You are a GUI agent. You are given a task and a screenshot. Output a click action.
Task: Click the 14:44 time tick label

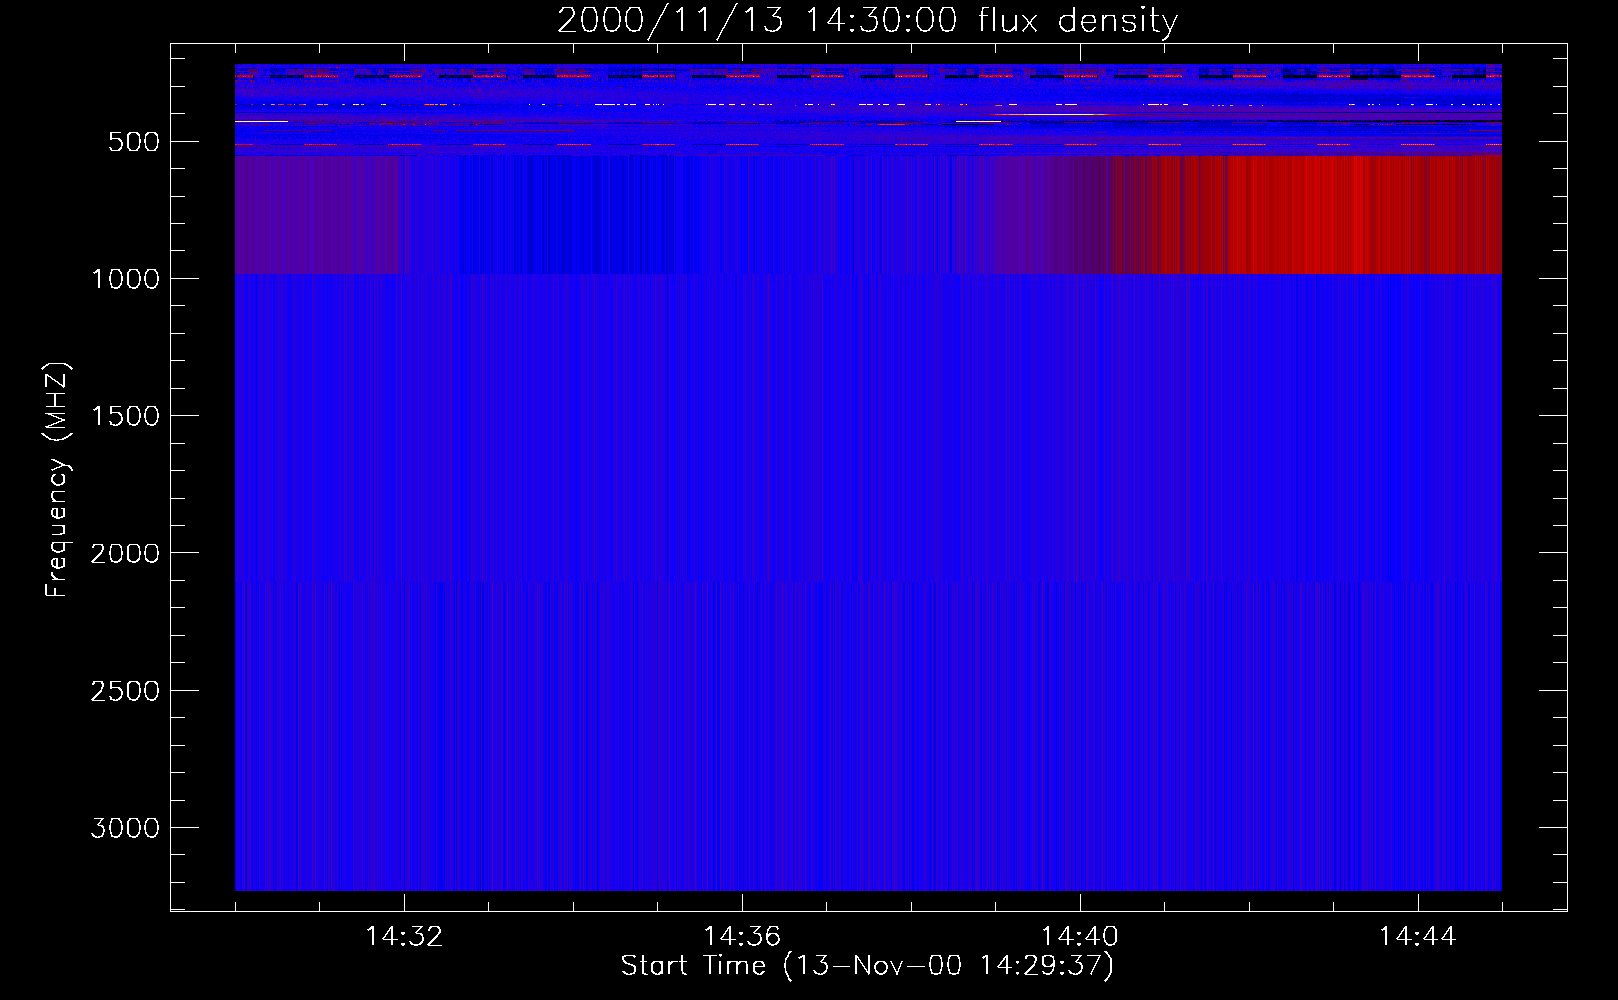pyautogui.click(x=1418, y=937)
